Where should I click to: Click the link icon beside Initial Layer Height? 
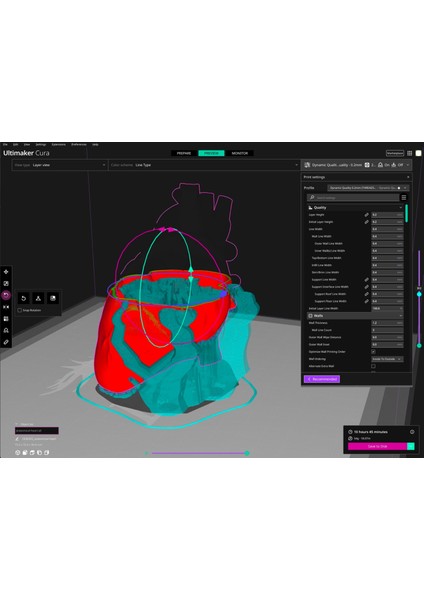366,222
